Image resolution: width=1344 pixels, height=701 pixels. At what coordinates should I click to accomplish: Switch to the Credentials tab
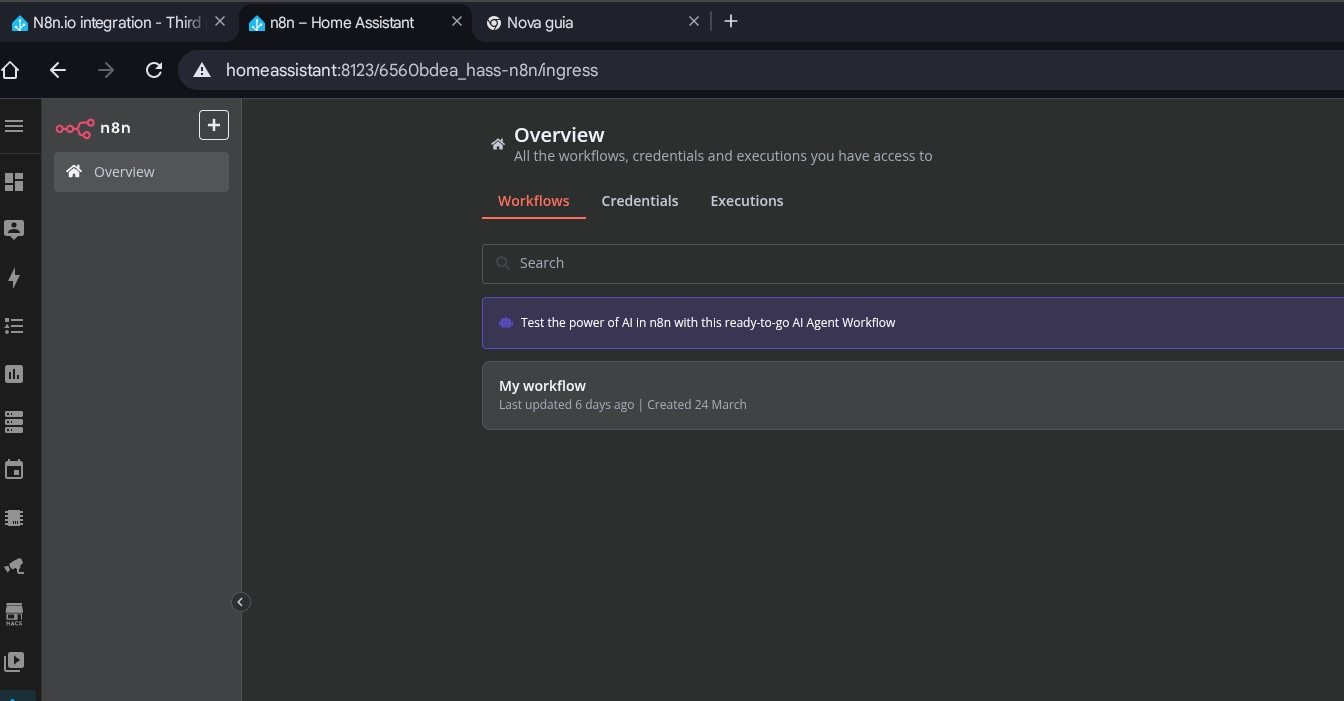click(x=640, y=201)
